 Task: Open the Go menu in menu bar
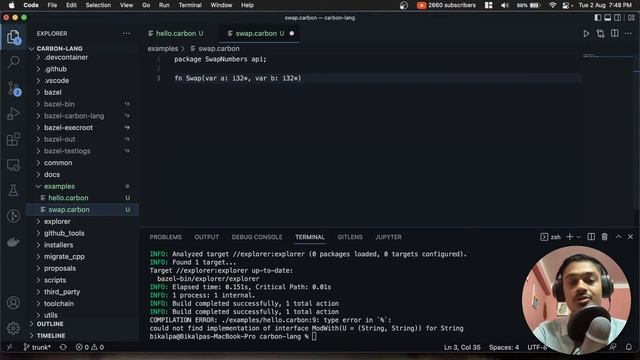[x=146, y=5]
